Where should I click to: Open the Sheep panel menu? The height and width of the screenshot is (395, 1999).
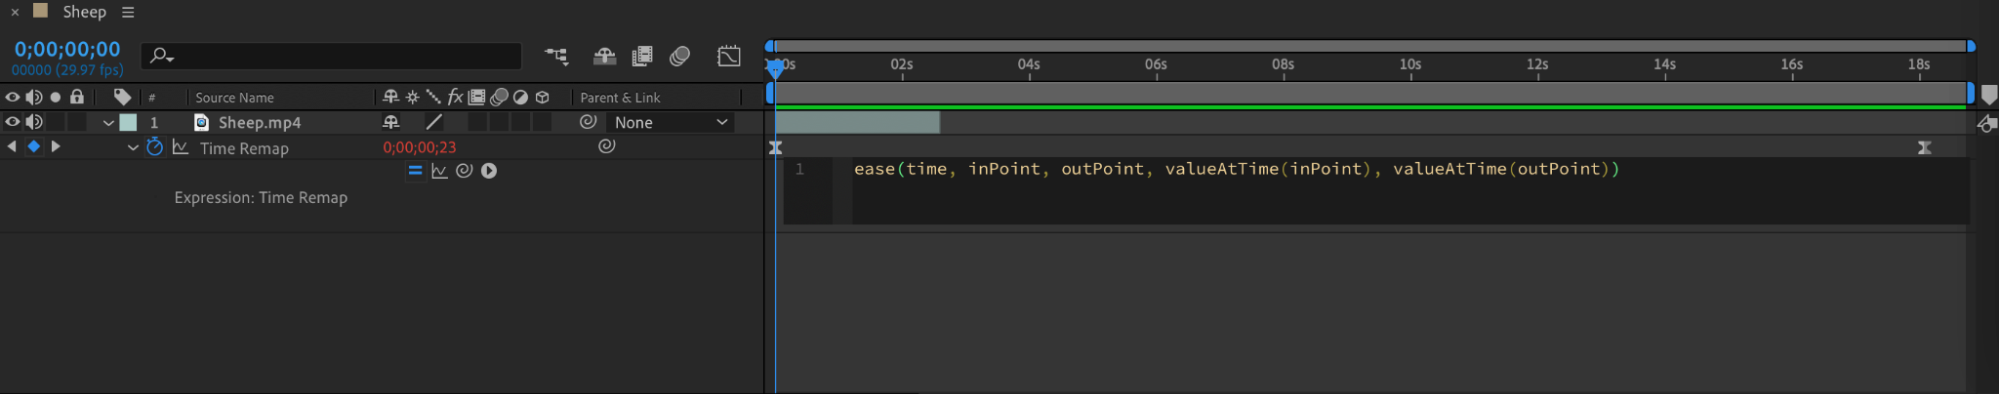(128, 12)
